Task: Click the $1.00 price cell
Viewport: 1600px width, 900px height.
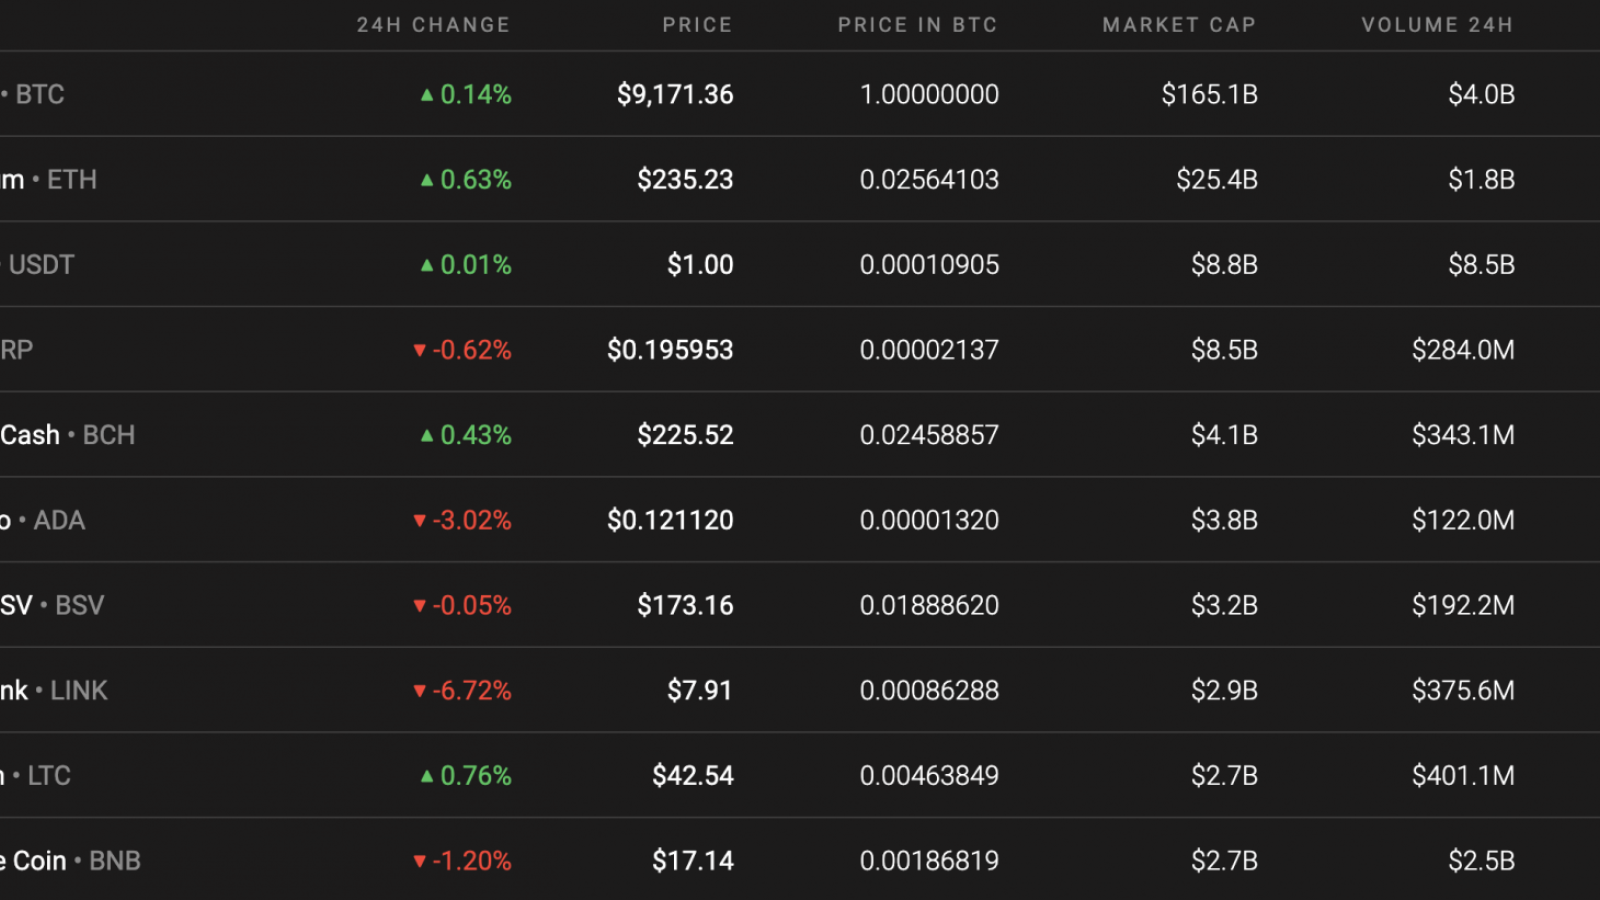Action: click(x=700, y=264)
